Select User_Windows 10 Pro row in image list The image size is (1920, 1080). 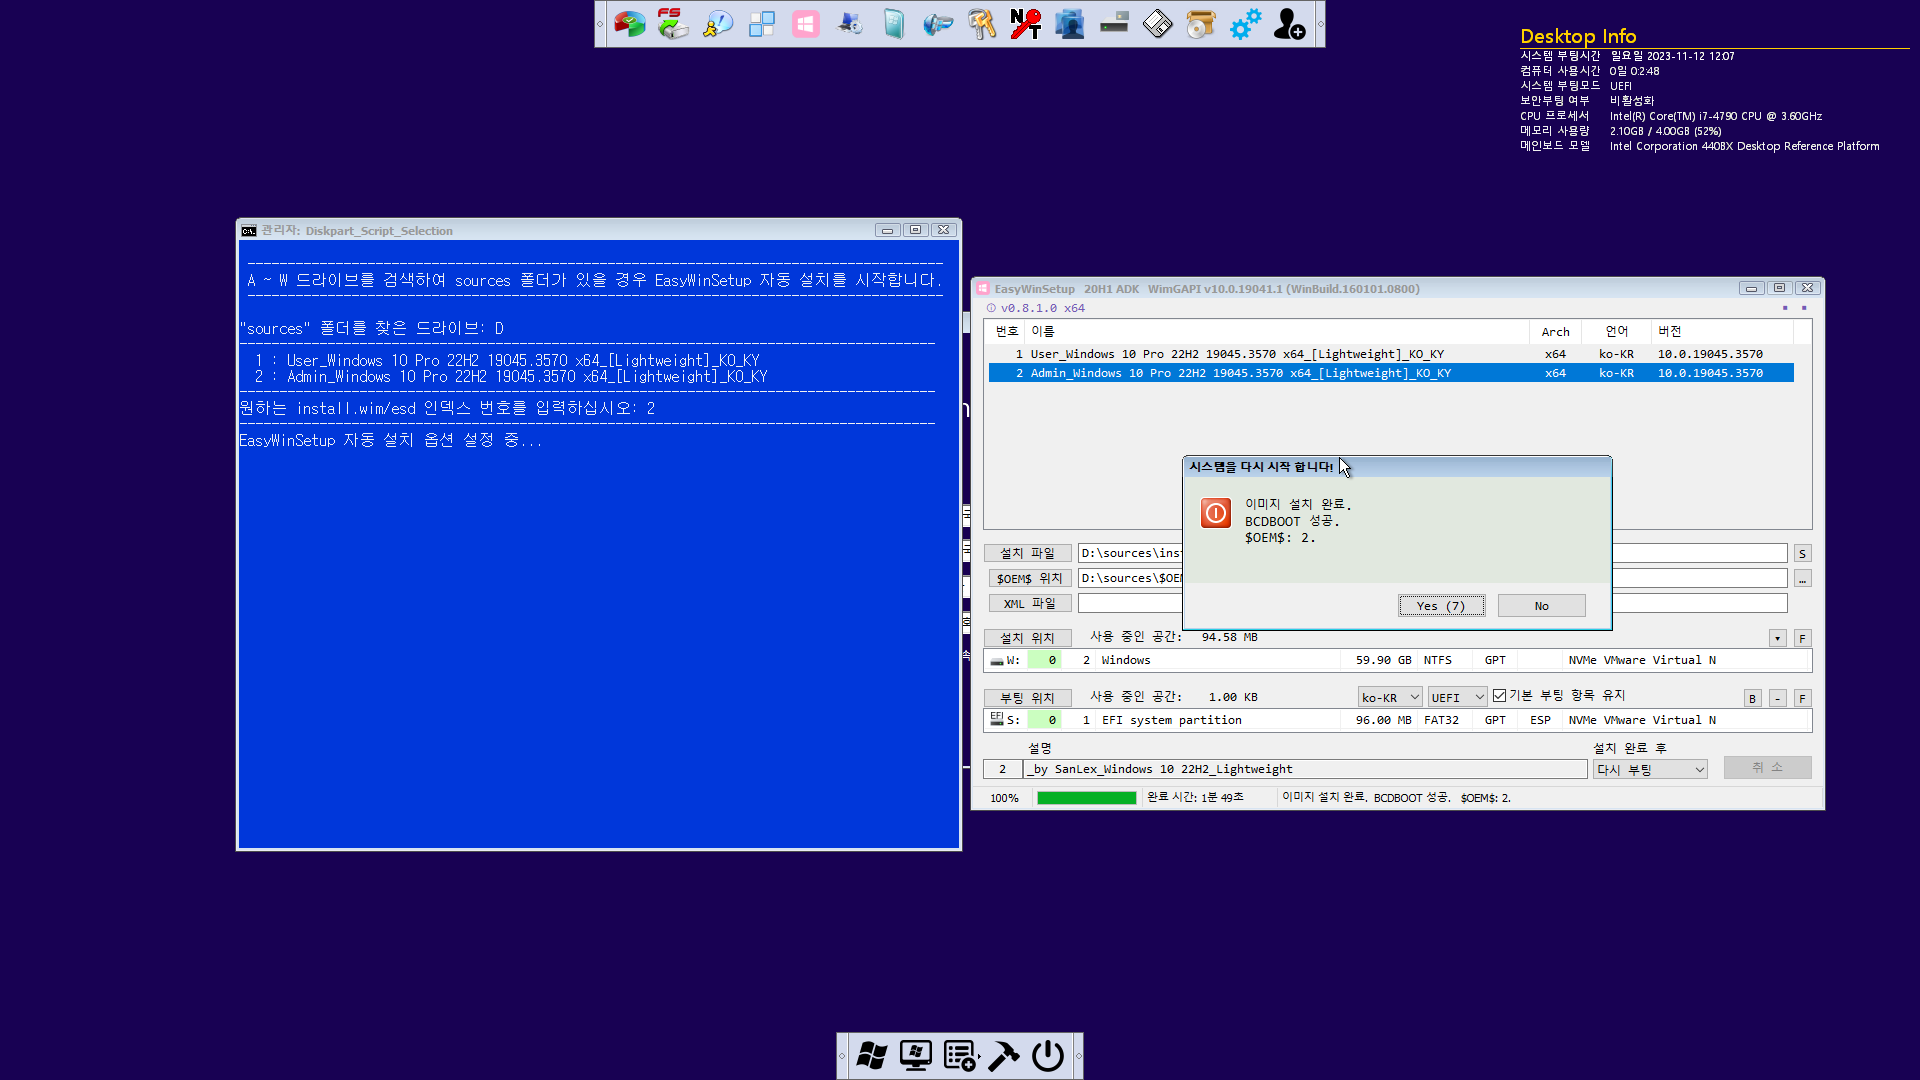tap(1391, 354)
